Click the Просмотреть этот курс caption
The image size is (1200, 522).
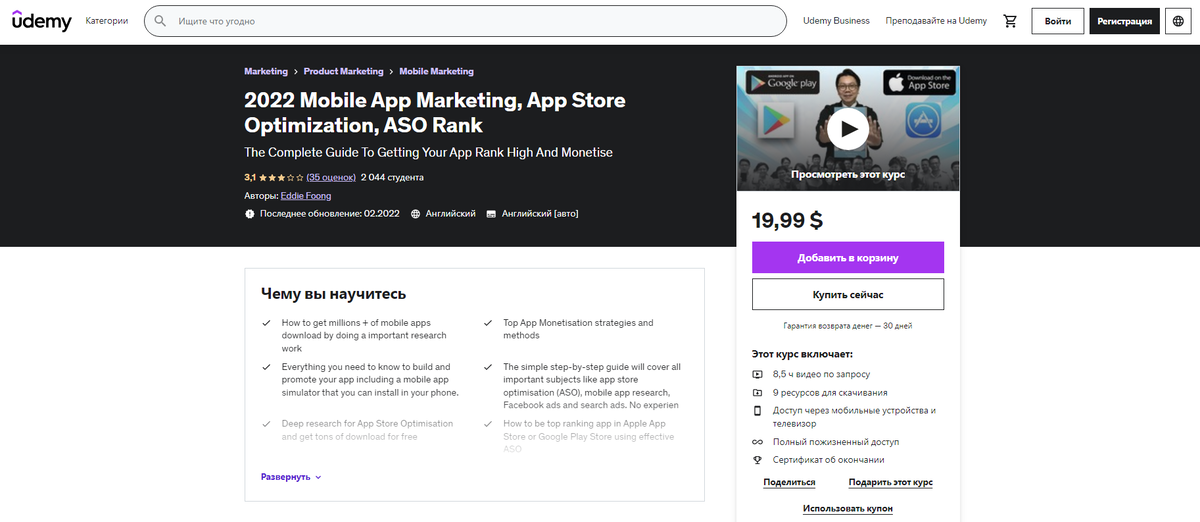pos(848,174)
